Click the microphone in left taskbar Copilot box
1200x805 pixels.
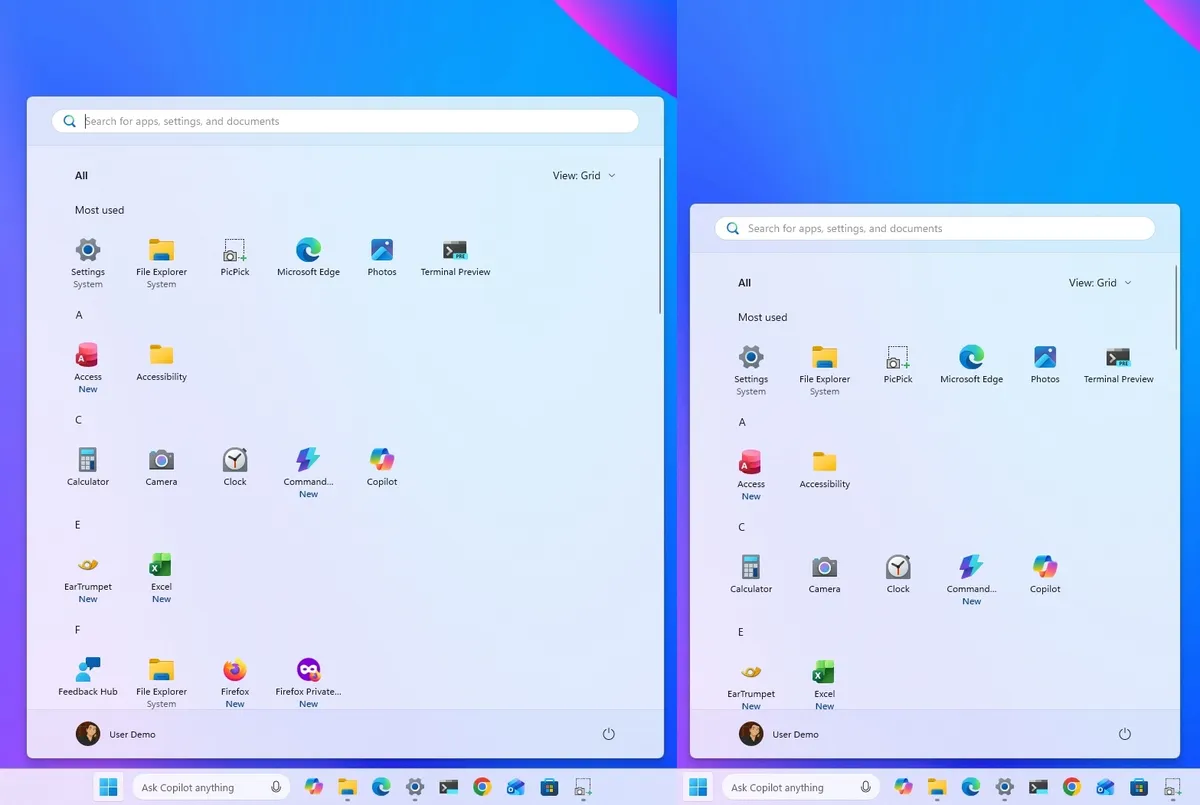(x=276, y=787)
